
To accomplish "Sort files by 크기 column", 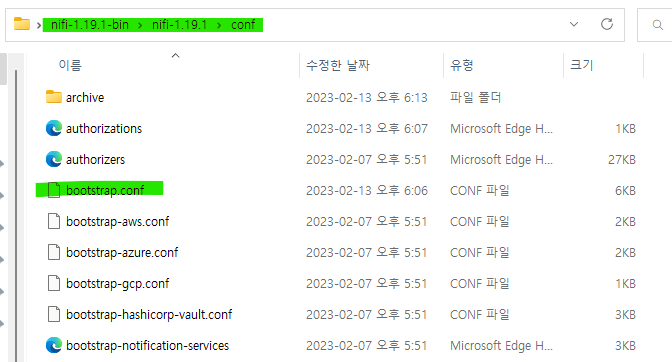I will point(582,65).
